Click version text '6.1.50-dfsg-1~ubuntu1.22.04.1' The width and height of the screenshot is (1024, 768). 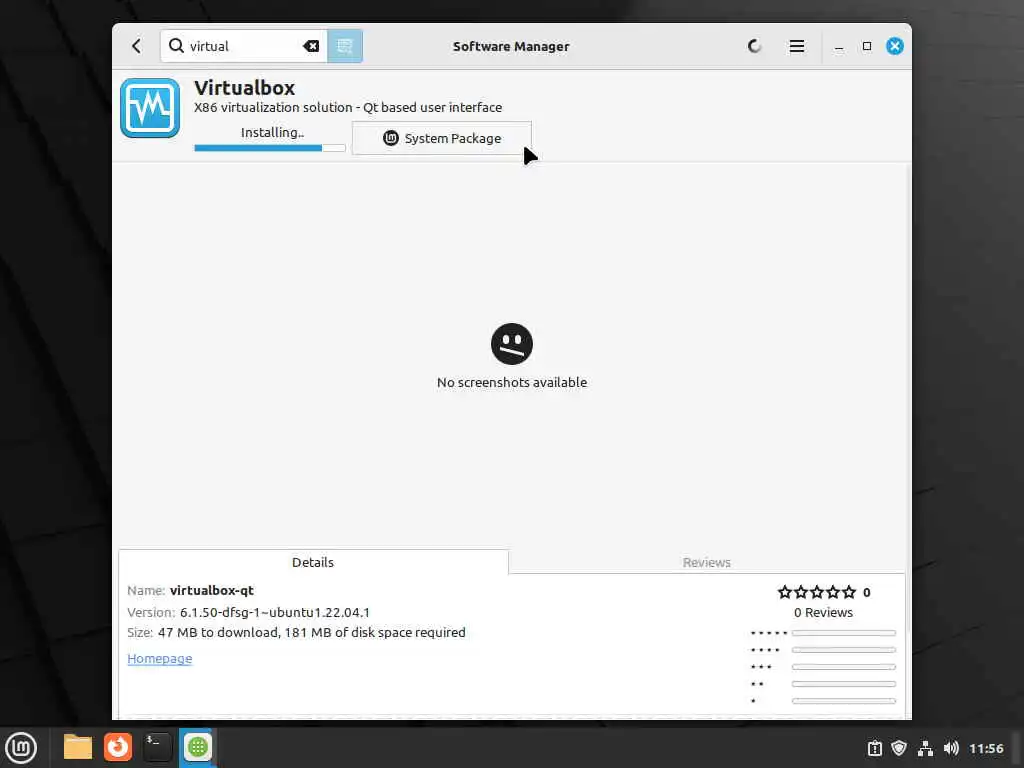coord(275,613)
